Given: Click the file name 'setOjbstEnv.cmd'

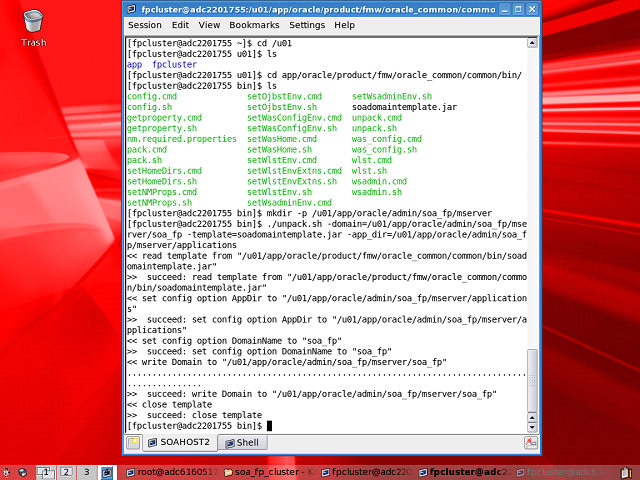Looking at the screenshot, I should (284, 96).
